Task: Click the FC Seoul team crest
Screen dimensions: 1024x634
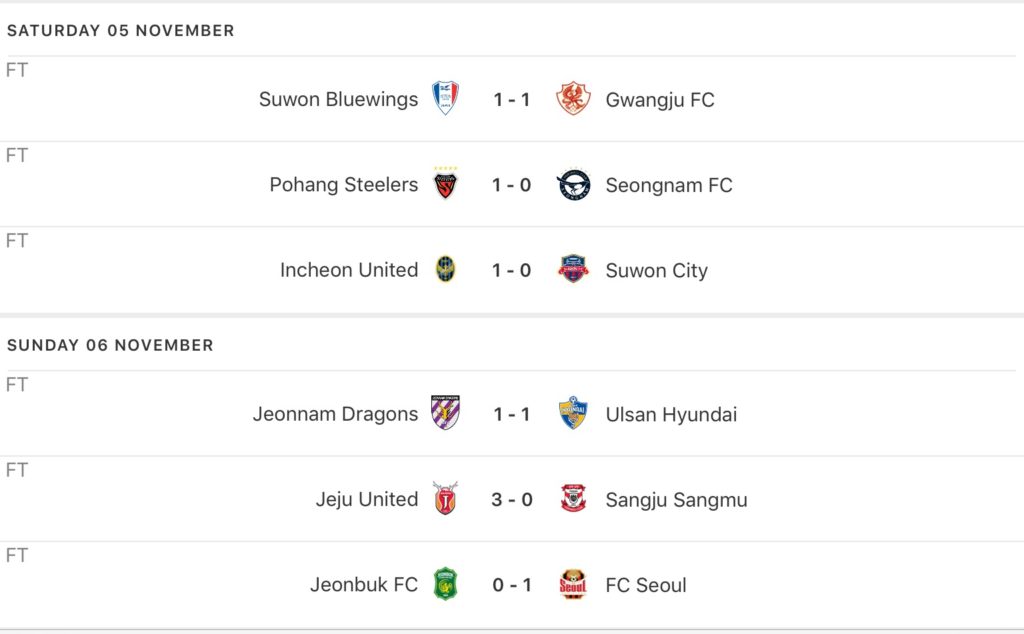Action: point(573,585)
